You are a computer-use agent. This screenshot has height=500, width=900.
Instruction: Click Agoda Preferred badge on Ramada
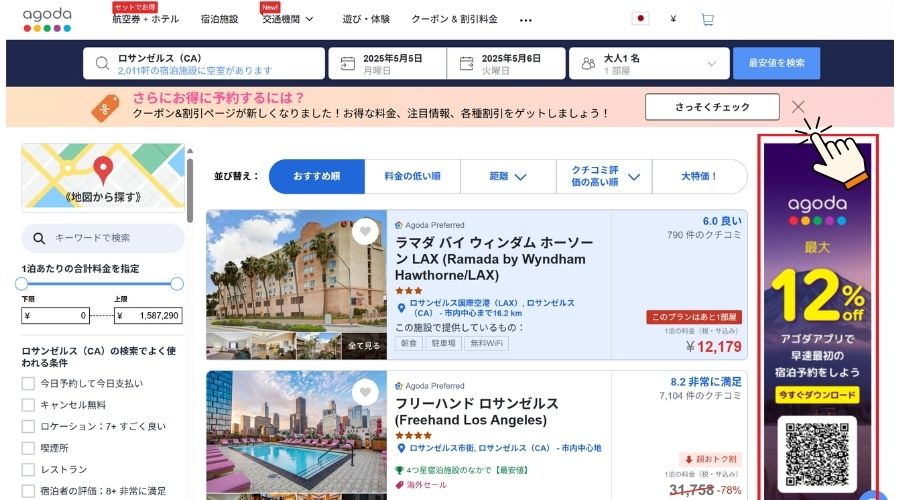430,225
